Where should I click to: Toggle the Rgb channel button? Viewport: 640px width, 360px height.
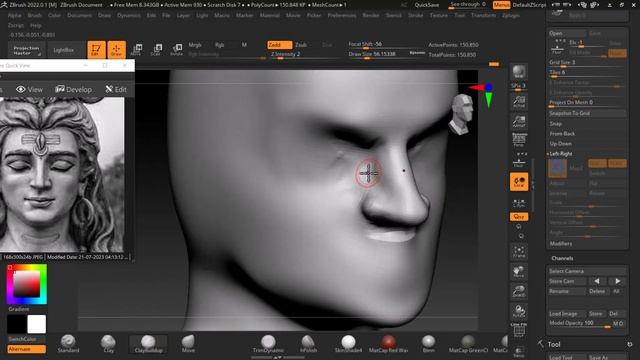pos(220,45)
